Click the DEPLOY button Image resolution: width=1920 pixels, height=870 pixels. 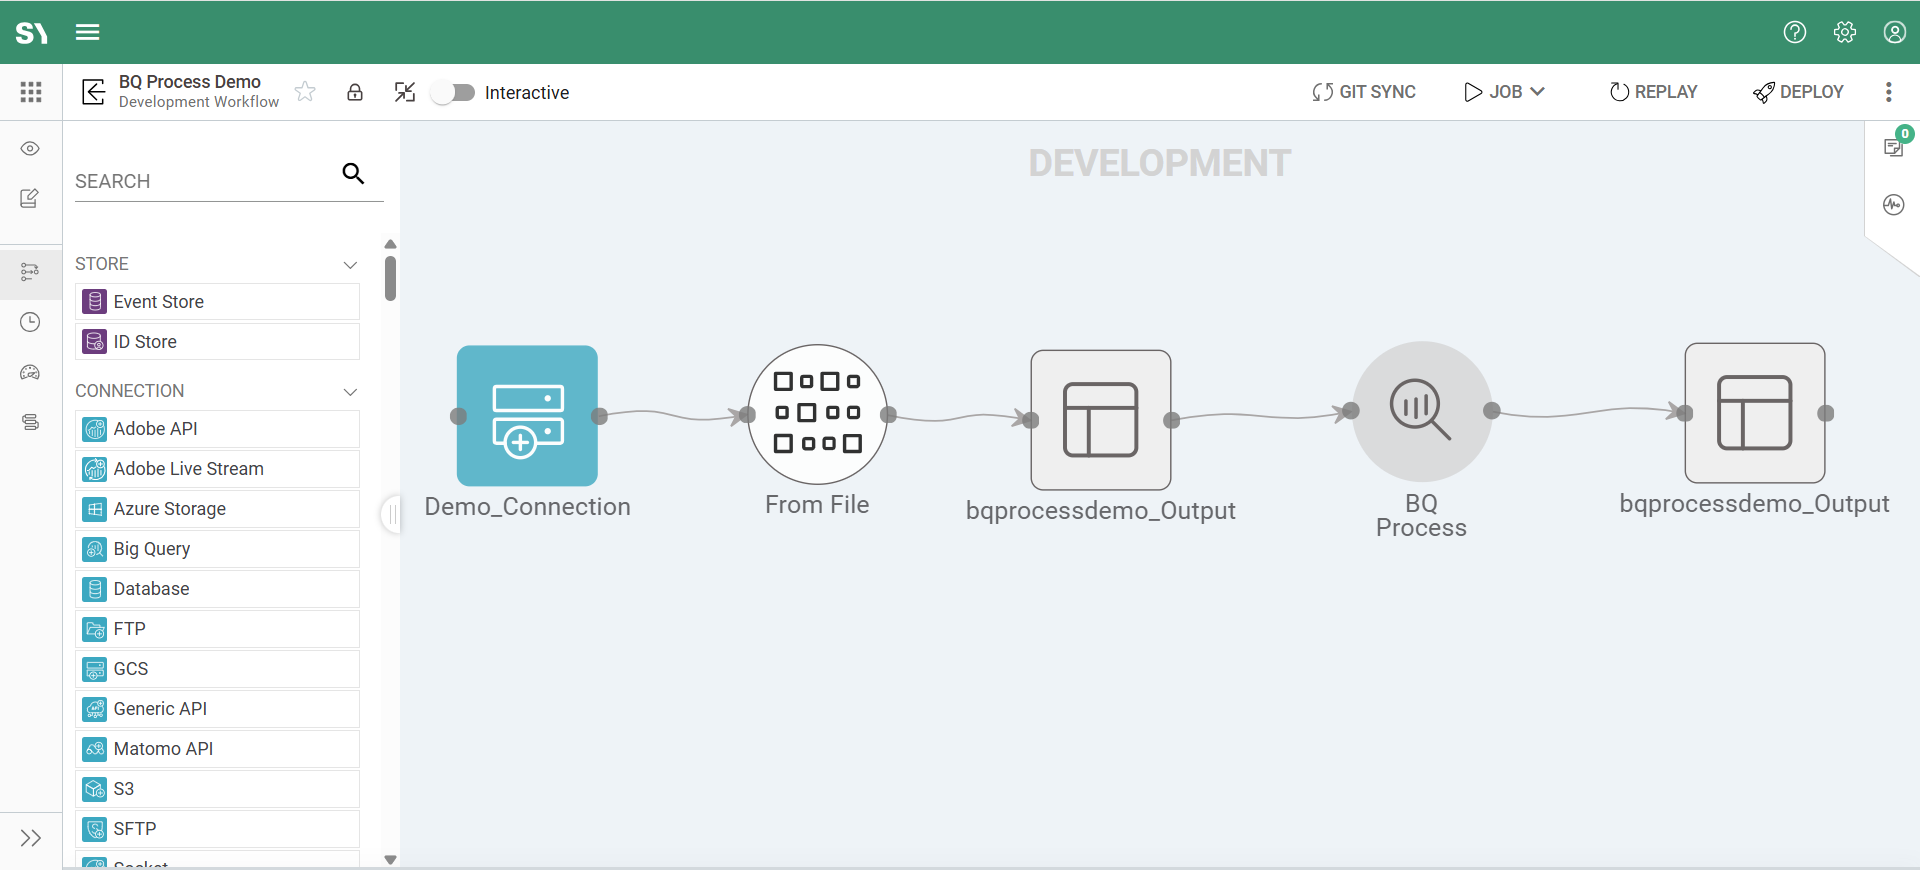click(x=1798, y=92)
